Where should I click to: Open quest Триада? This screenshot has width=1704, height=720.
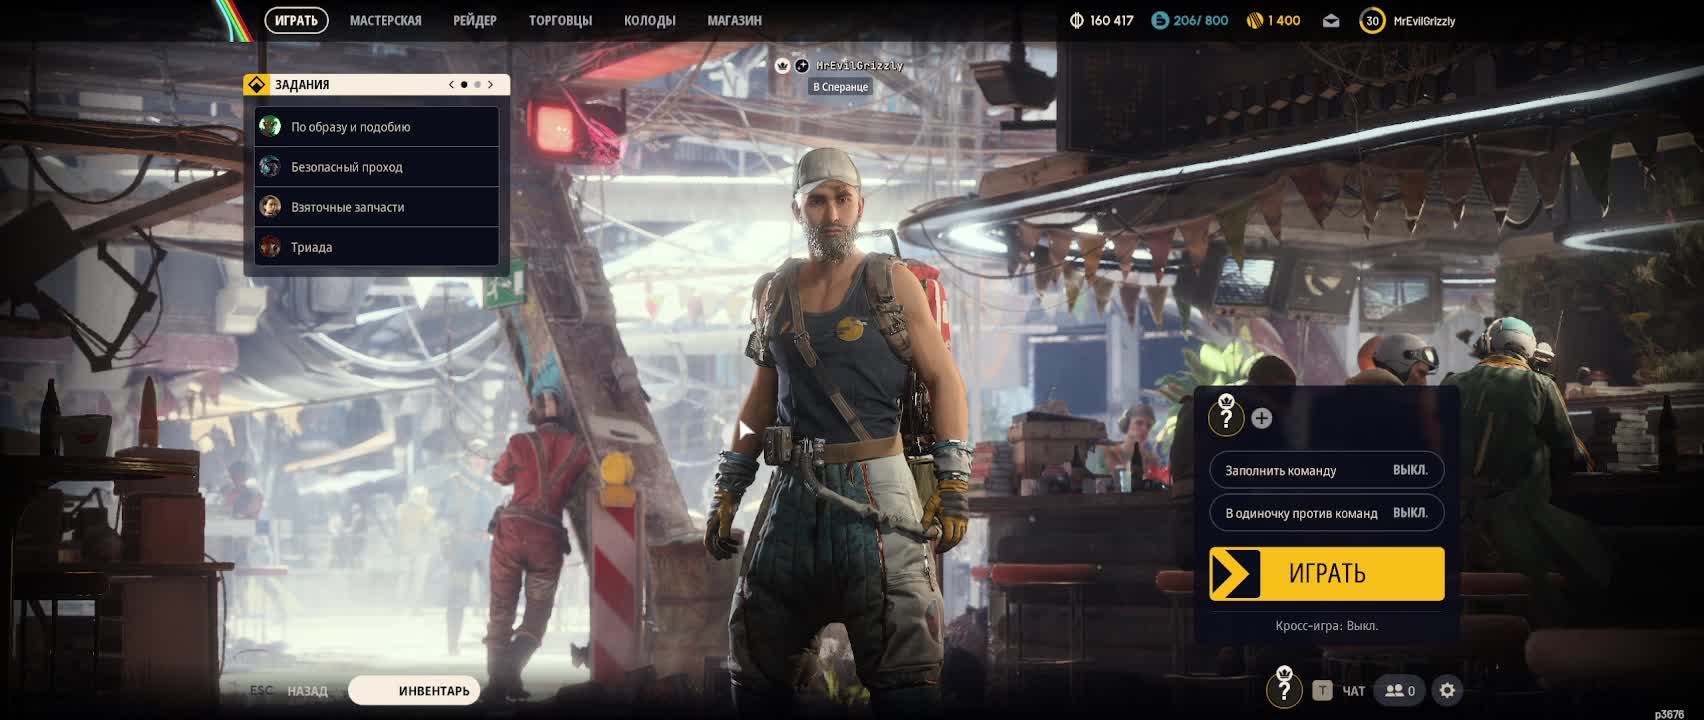[x=376, y=247]
